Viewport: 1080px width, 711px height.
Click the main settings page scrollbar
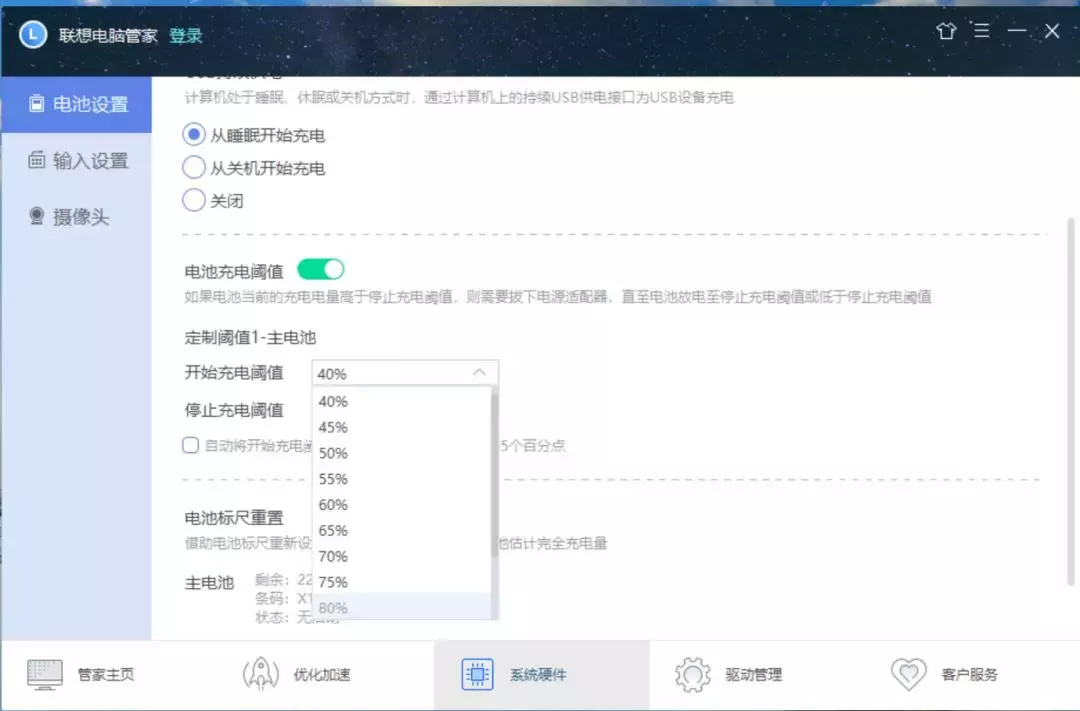click(x=1070, y=402)
